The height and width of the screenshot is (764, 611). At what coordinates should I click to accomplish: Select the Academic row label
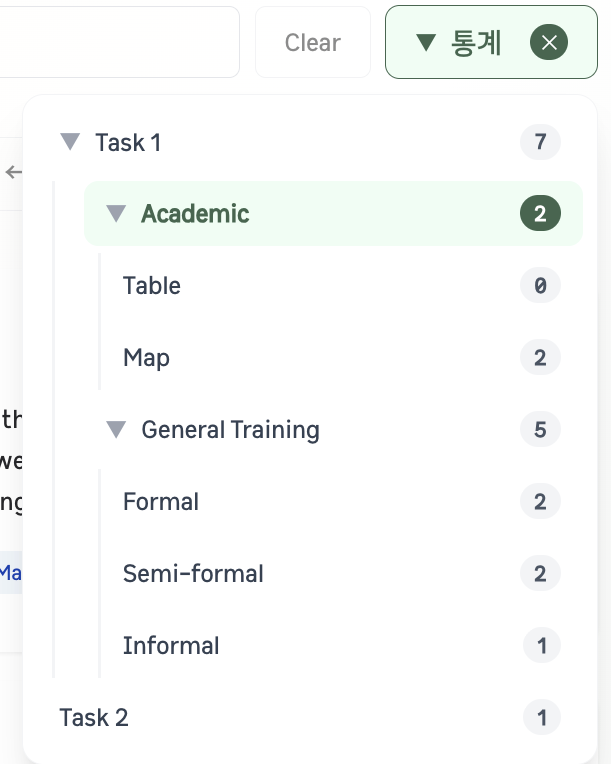pyautogui.click(x=195, y=213)
